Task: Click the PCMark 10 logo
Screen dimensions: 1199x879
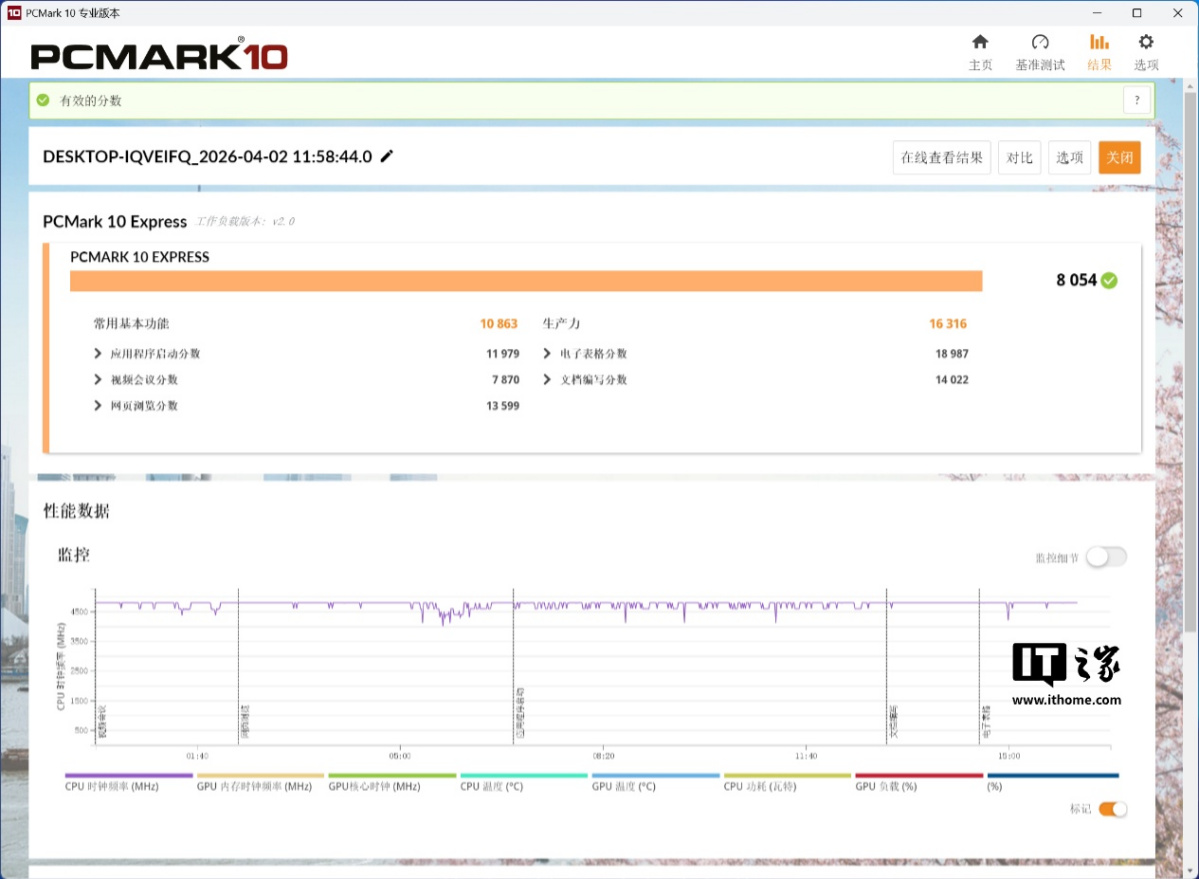Action: (159, 55)
